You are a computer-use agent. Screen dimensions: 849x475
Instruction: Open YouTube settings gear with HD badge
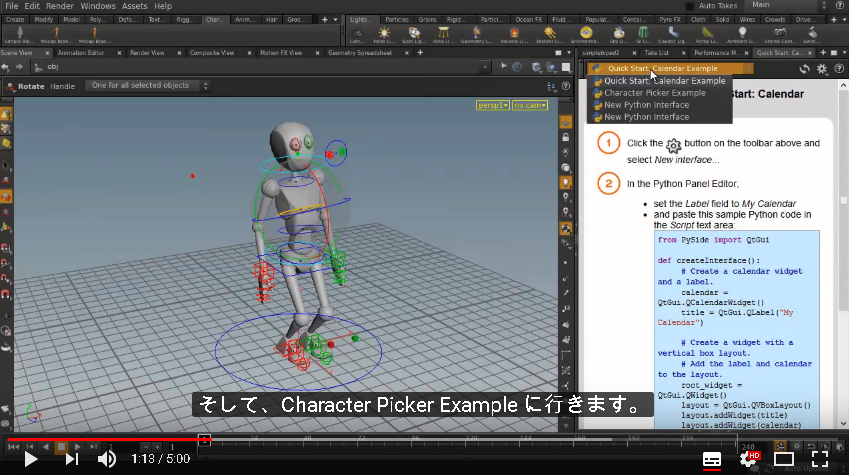coord(749,459)
